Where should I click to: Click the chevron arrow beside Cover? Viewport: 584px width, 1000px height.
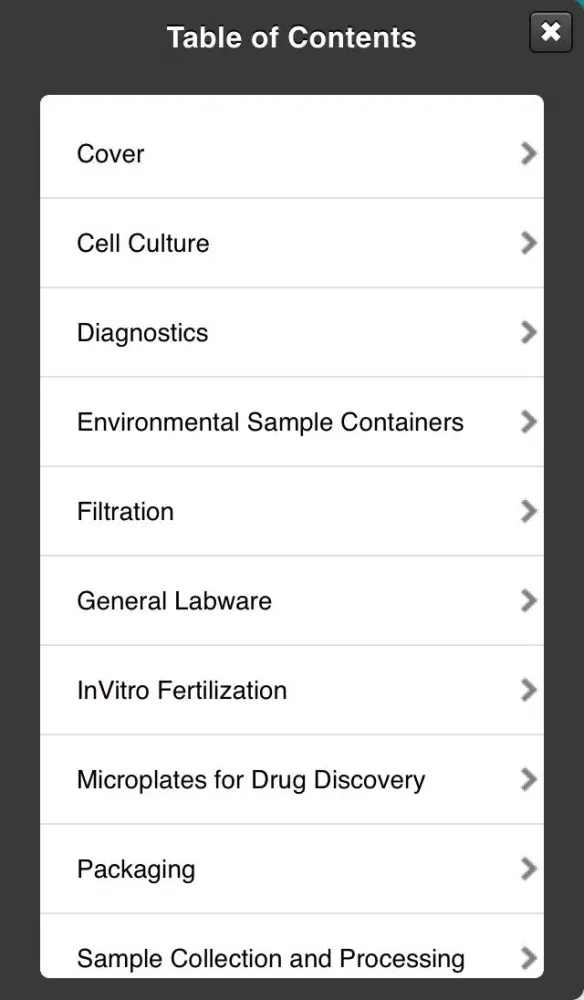(x=529, y=153)
